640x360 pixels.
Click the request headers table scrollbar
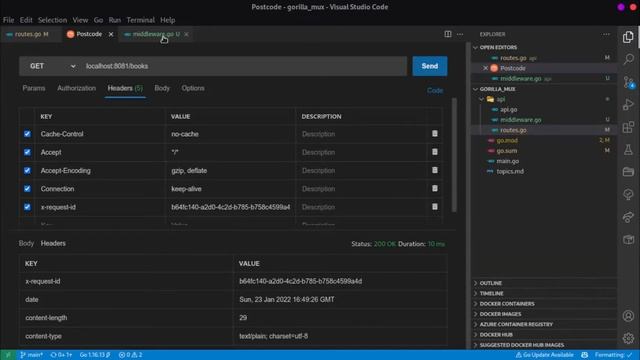pyautogui.click(x=454, y=155)
